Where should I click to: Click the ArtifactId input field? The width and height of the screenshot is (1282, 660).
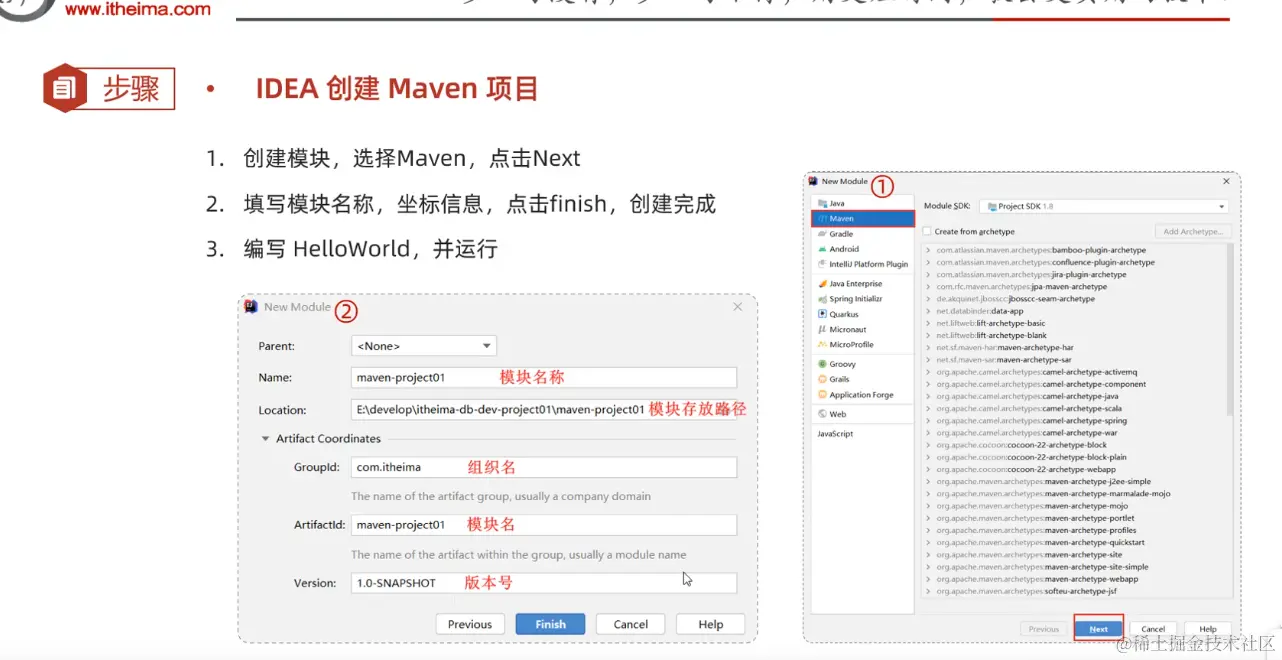544,525
